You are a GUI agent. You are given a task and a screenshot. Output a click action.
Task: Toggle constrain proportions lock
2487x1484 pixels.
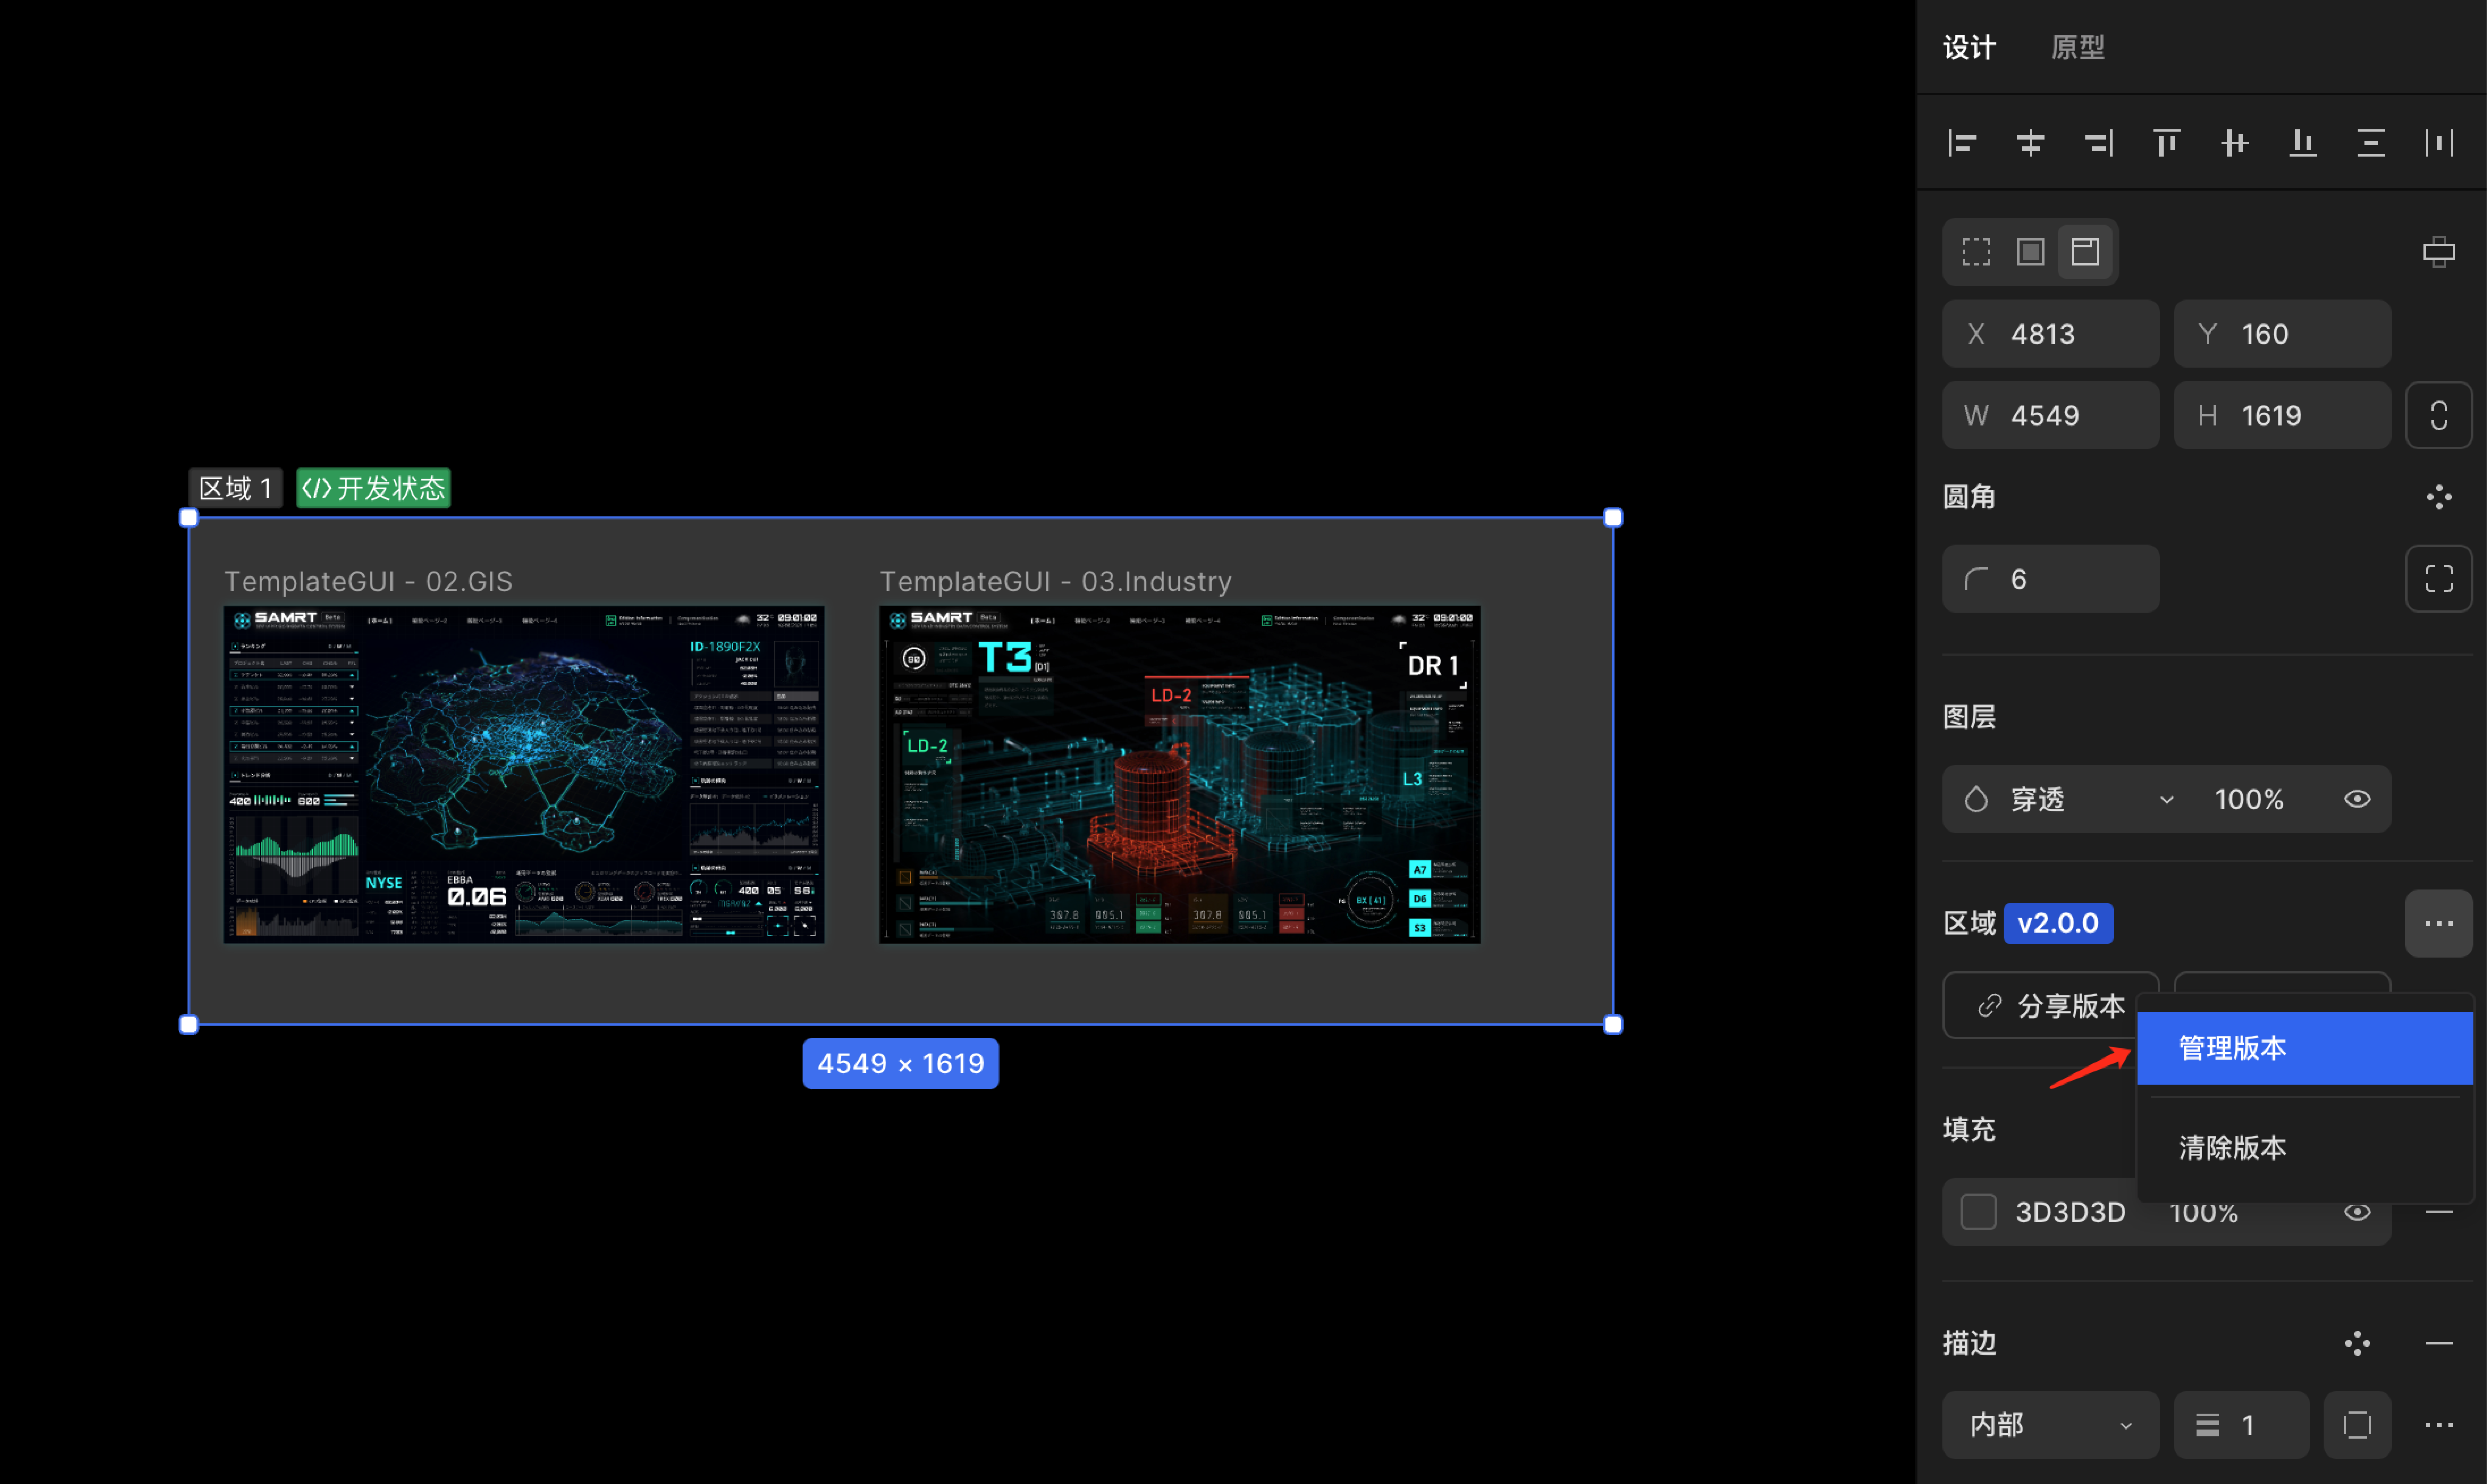click(2439, 415)
